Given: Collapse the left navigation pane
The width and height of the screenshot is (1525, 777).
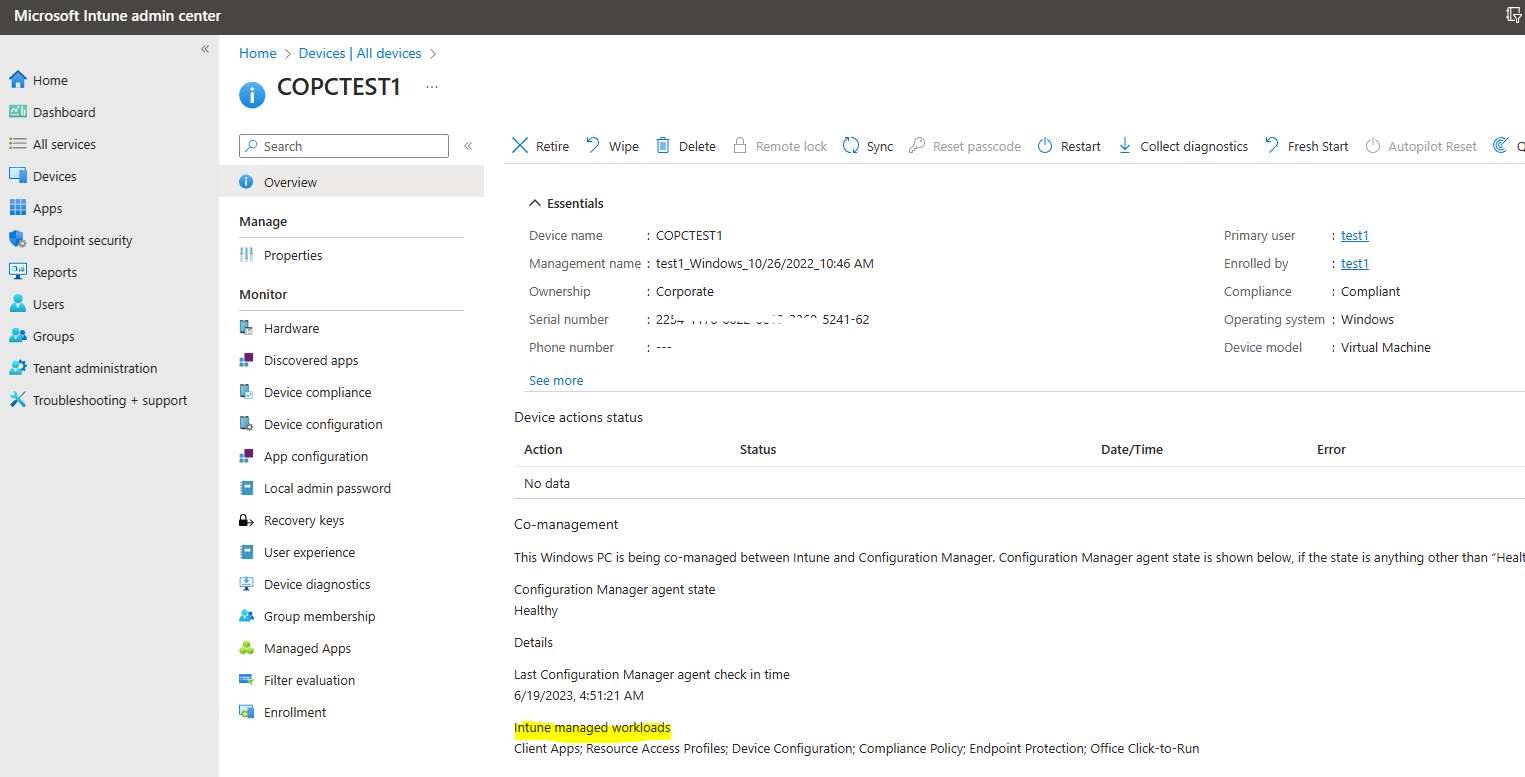Looking at the screenshot, I should [205, 48].
